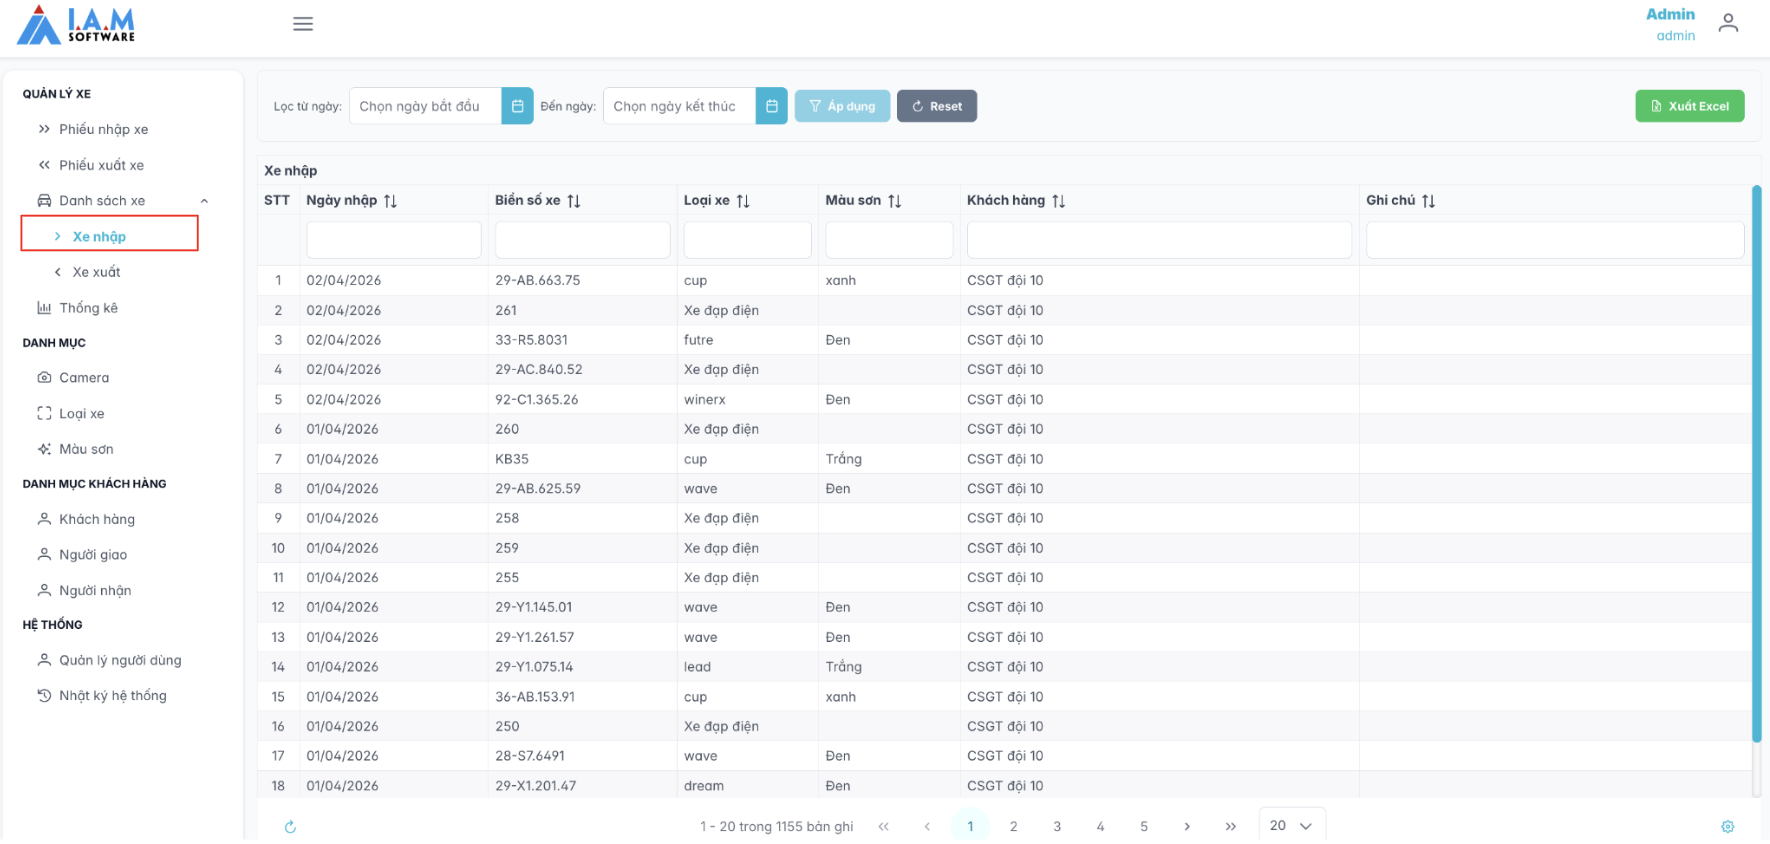Image resolution: width=1770 pixels, height=844 pixels.
Task: Select Xe xuất in sidebar
Action: tap(96, 272)
